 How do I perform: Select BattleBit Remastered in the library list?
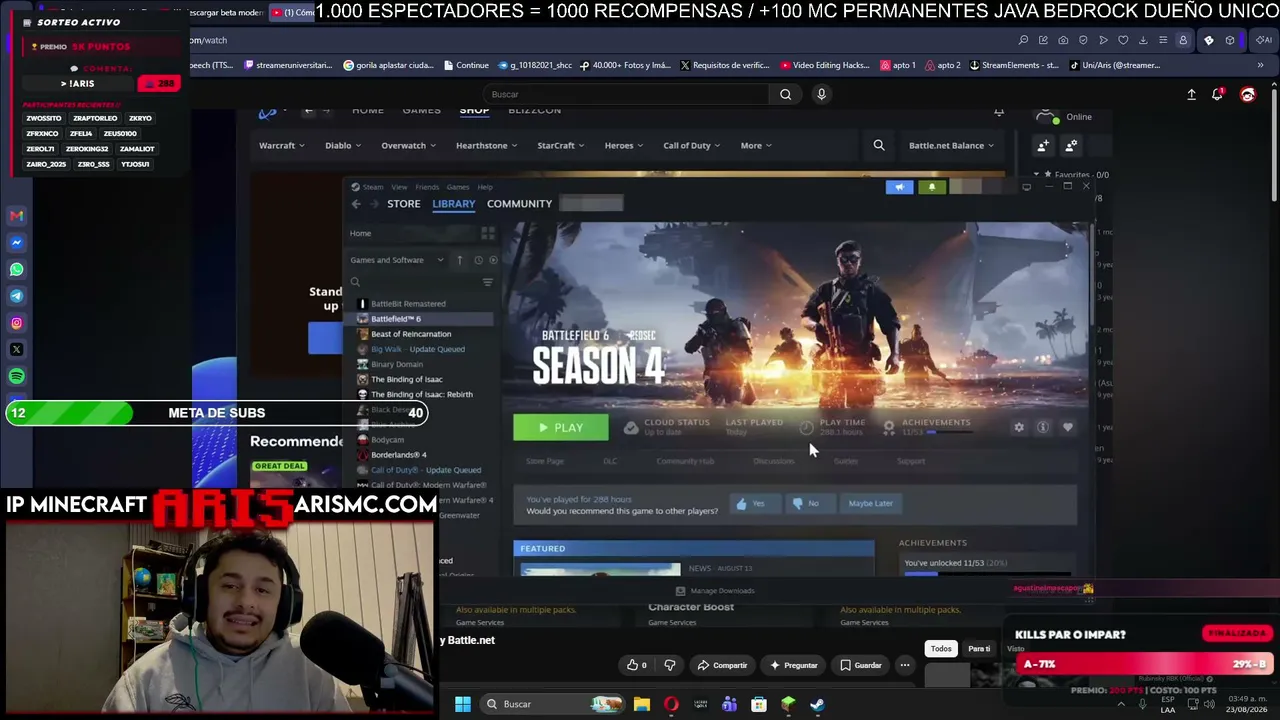point(408,304)
